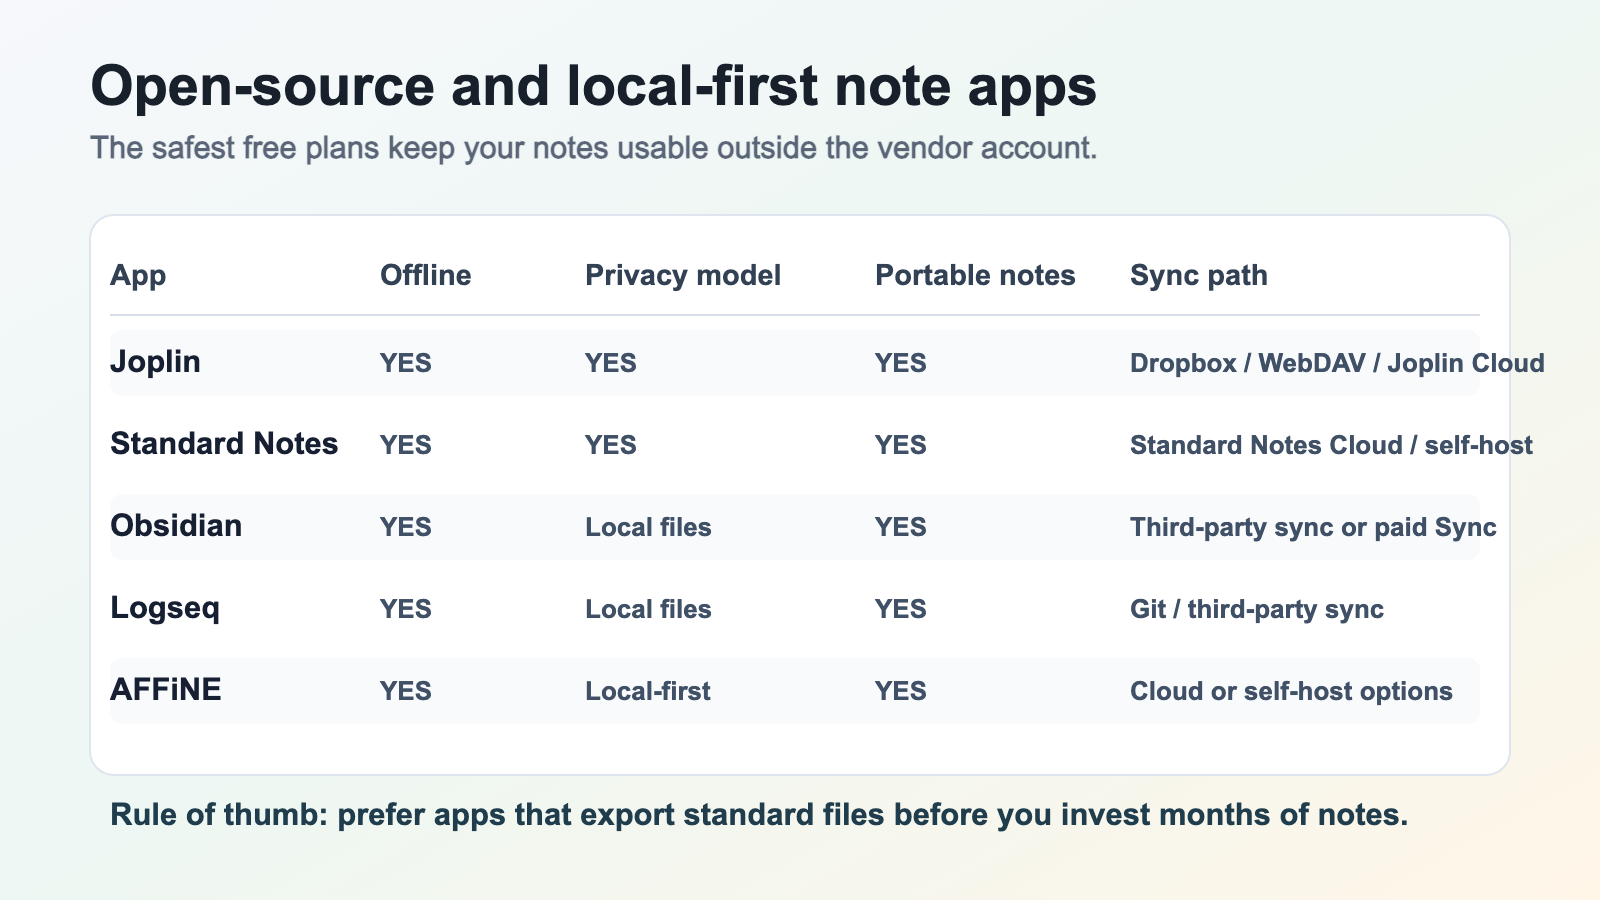The image size is (1600, 900).
Task: Select the Standard Notes app name
Action: point(224,444)
